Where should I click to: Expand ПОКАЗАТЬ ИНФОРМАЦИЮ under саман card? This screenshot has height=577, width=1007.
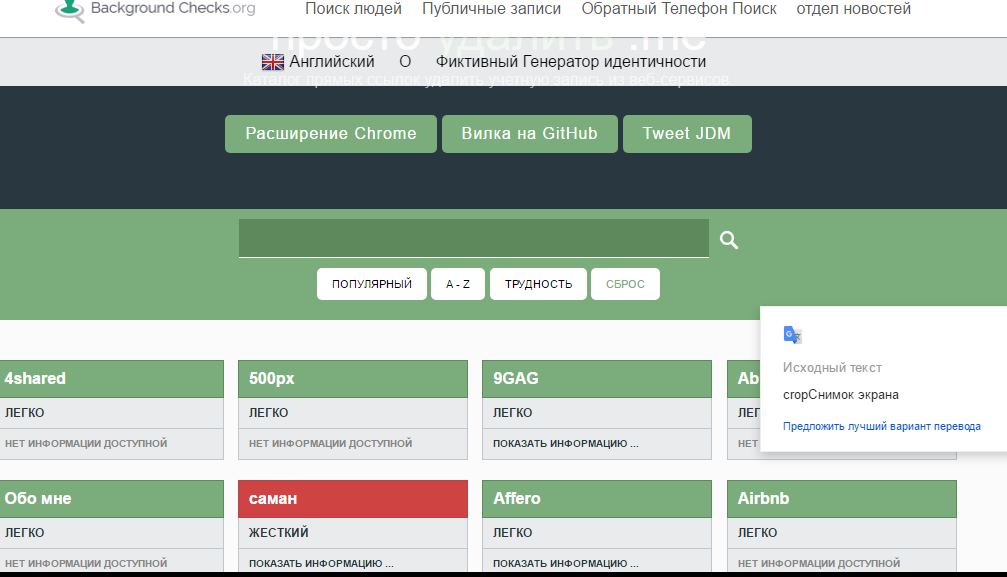pyautogui.click(x=321, y=563)
